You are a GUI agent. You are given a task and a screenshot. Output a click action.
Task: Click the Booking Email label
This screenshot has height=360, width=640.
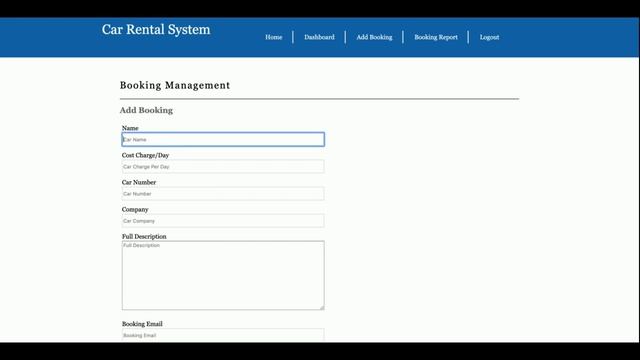(x=142, y=324)
